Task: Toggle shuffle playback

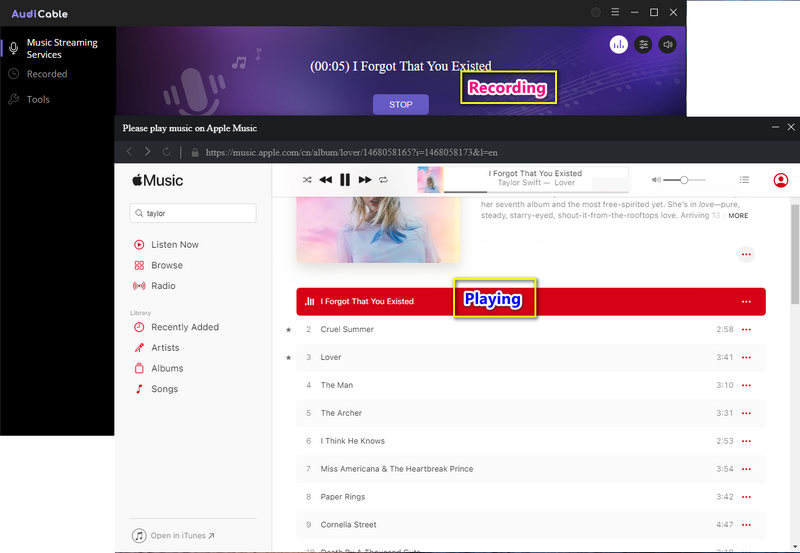Action: point(307,180)
